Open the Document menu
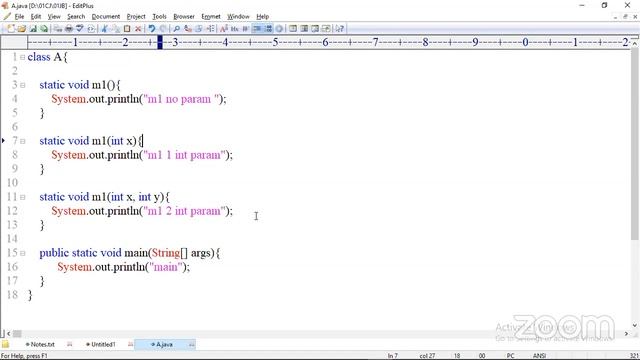Image resolution: width=640 pixels, height=360 pixels. [x=106, y=17]
